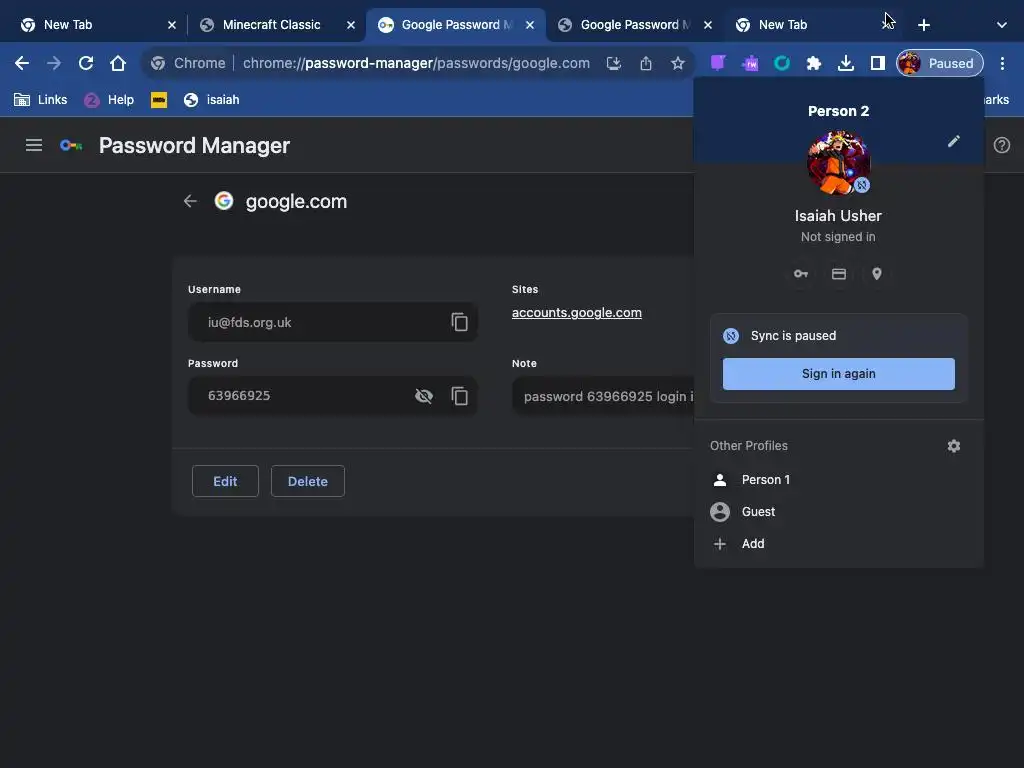Open saved passwords key icon in profile popup
Viewport: 1024px width, 768px height.
[x=801, y=274]
